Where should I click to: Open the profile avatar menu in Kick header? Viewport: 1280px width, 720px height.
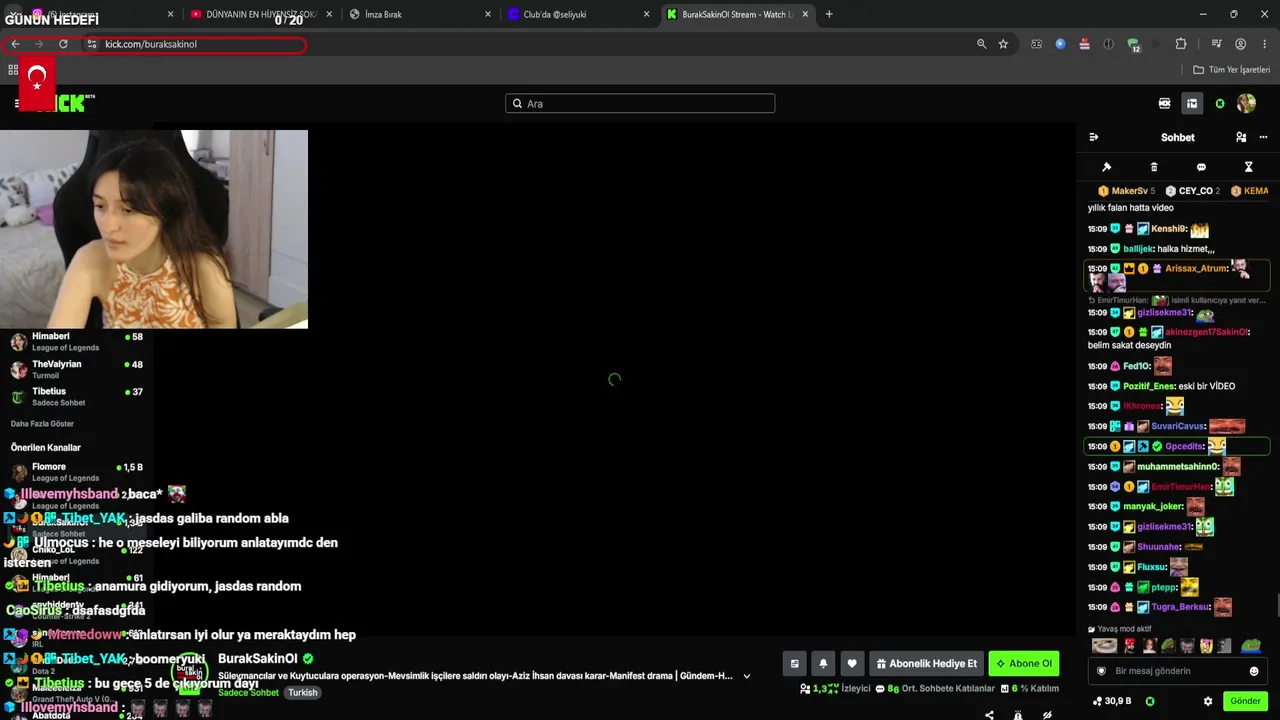click(1246, 103)
